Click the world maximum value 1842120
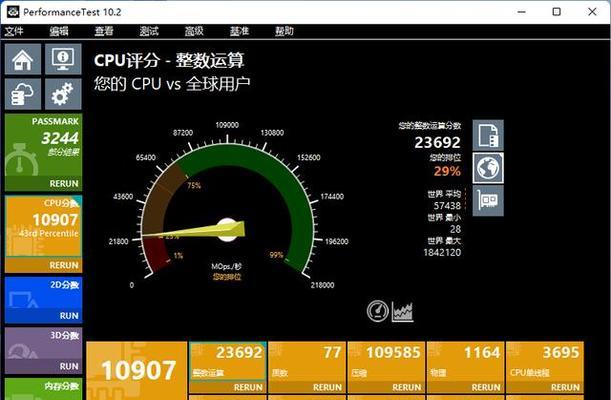Viewport: 611px width, 400px height. (442, 252)
